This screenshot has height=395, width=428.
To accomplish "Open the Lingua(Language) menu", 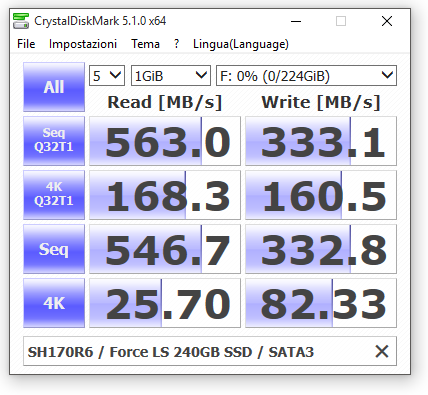I will click(241, 44).
